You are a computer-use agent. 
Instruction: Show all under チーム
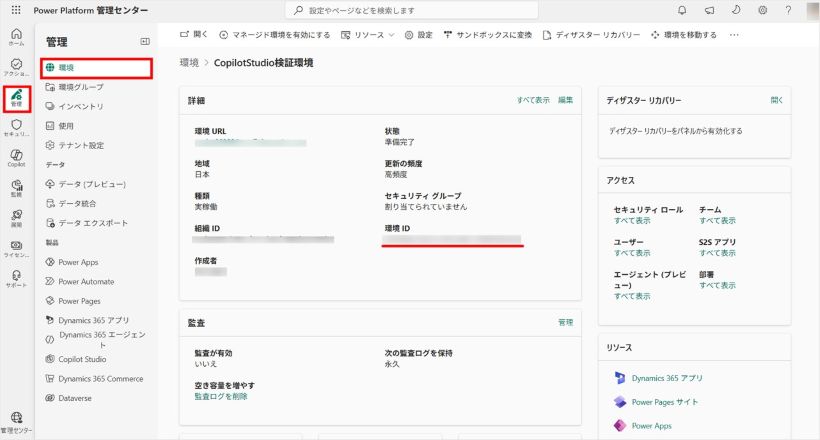717,220
